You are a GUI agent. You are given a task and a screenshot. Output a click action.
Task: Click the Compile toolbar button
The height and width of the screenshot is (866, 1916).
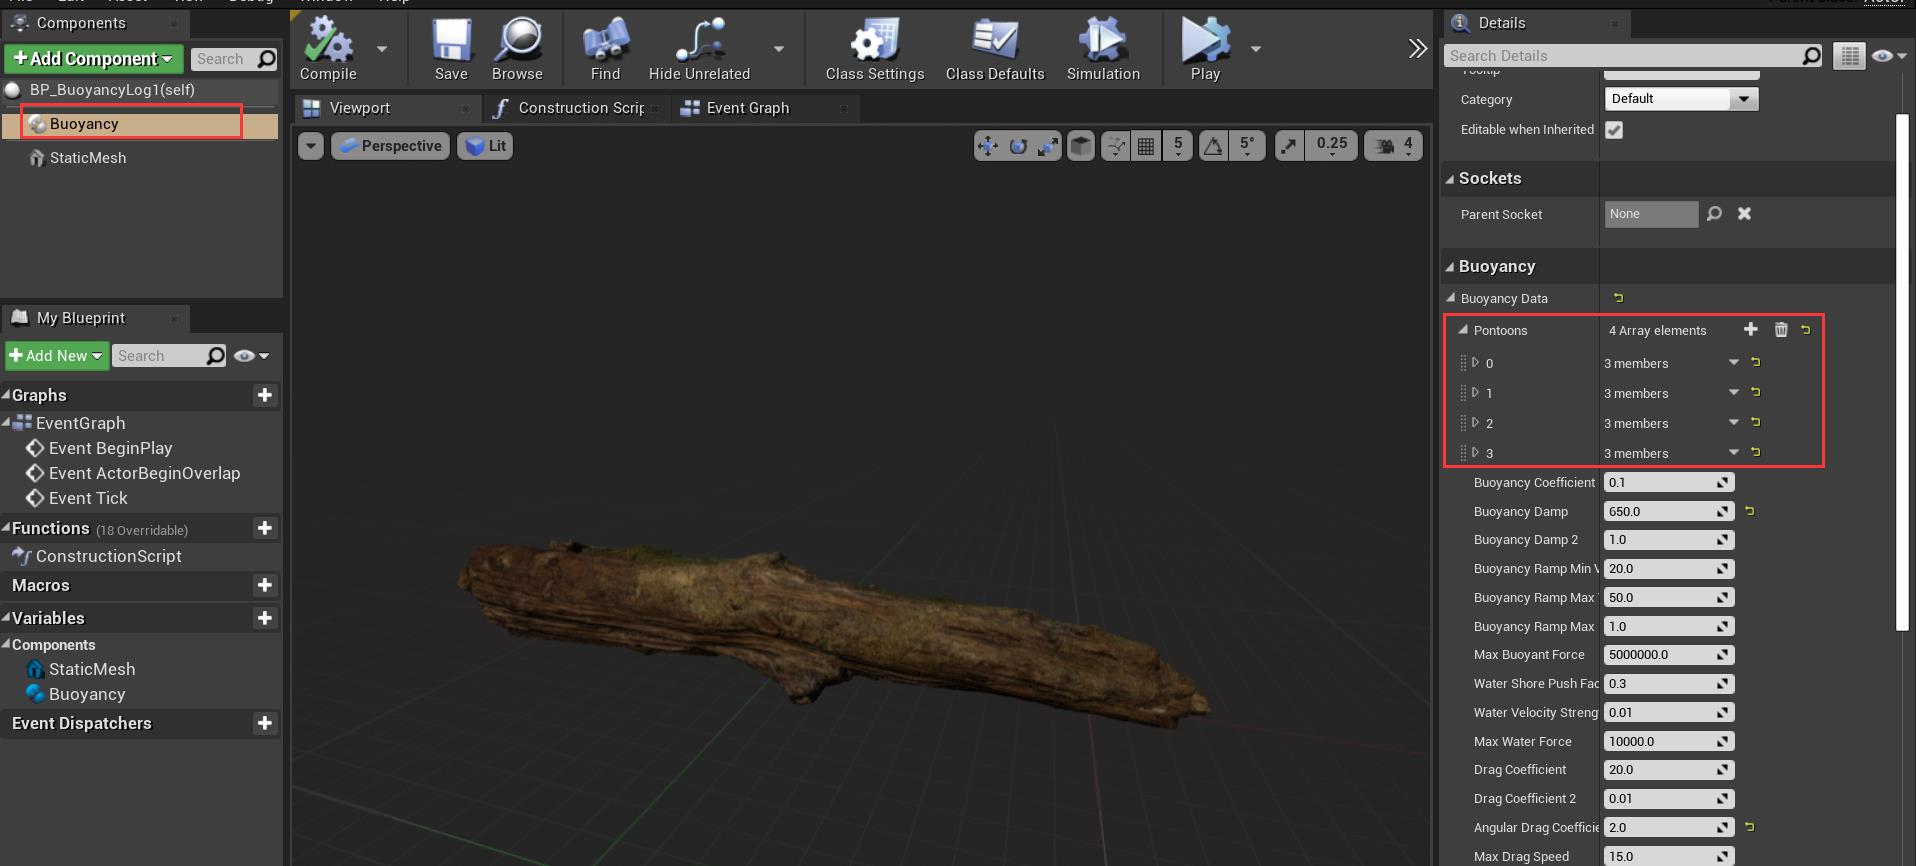tap(328, 48)
